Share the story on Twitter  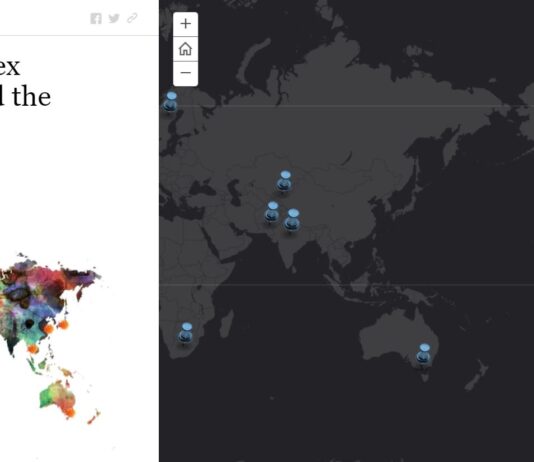[114, 18]
